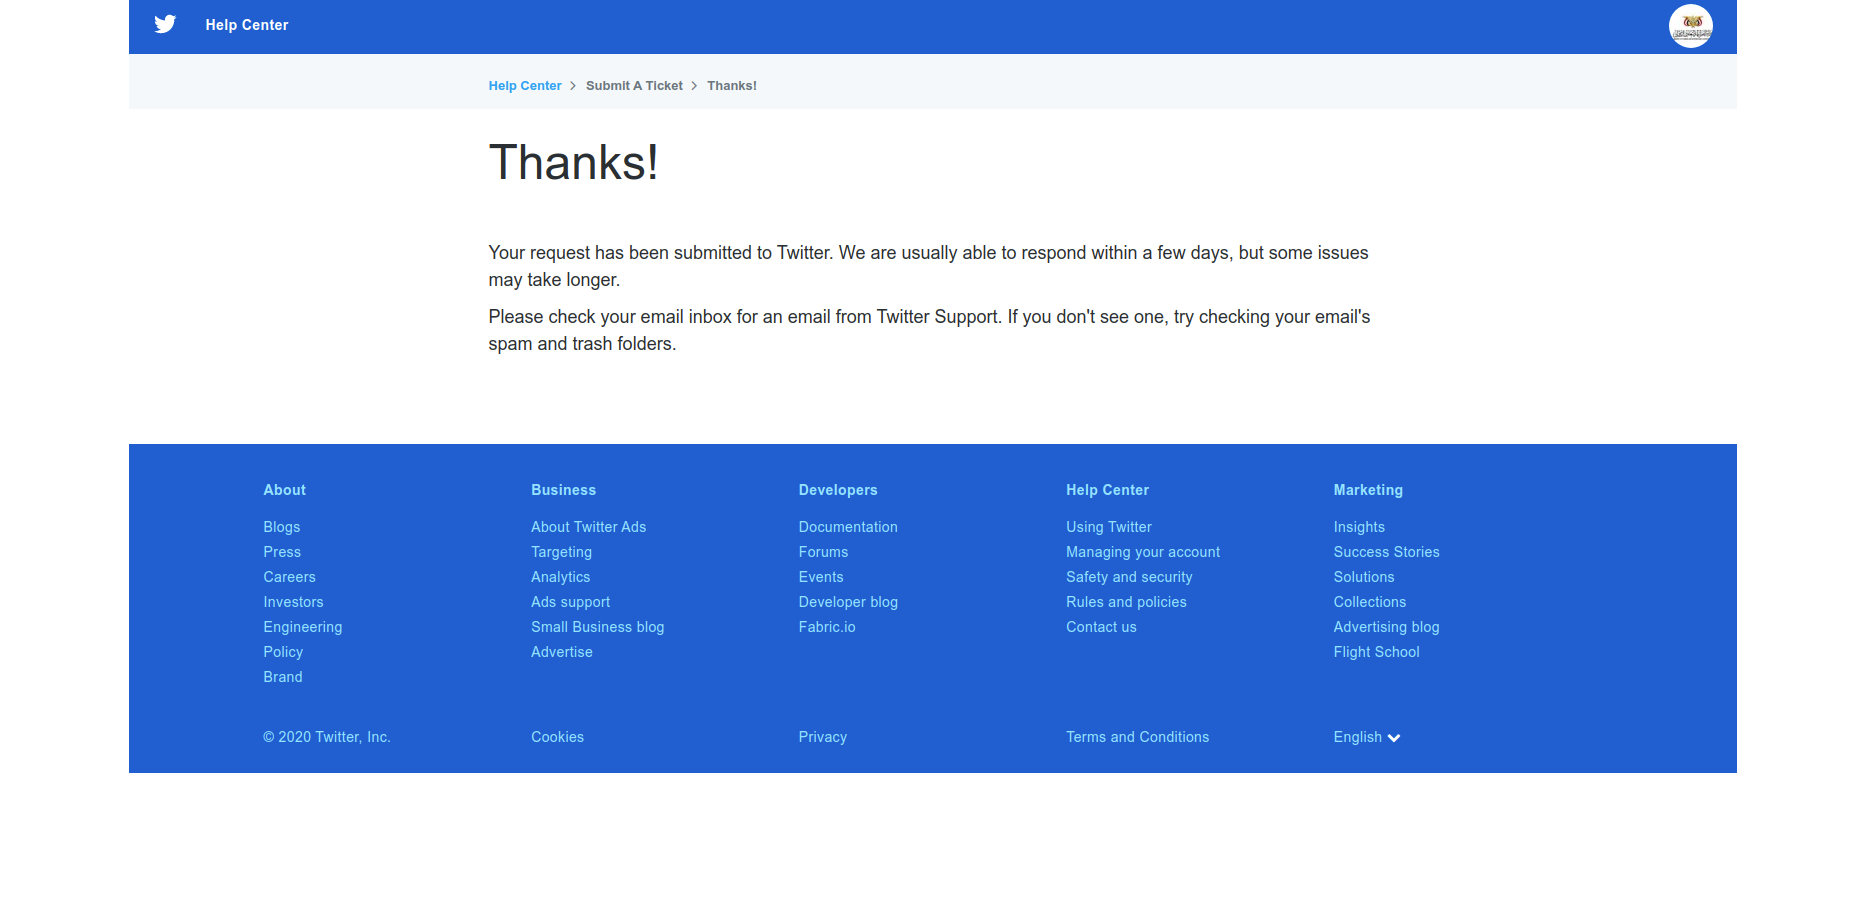Open the Advertise link
The height and width of the screenshot is (900, 1865).
pos(562,652)
